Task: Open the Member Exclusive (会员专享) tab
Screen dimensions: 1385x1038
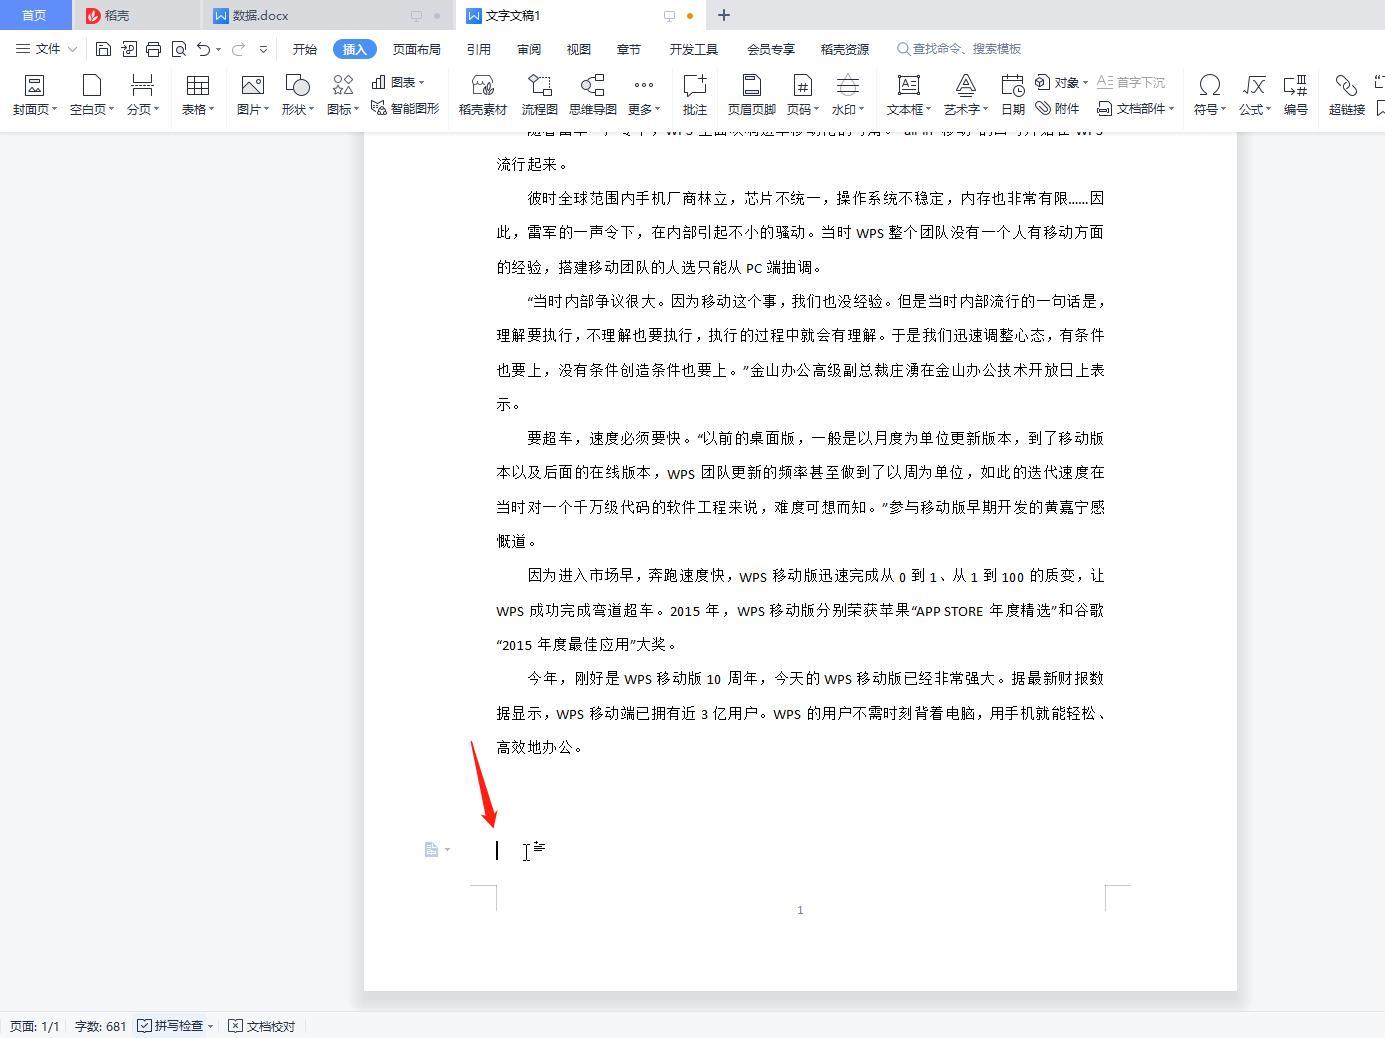Action: point(770,49)
